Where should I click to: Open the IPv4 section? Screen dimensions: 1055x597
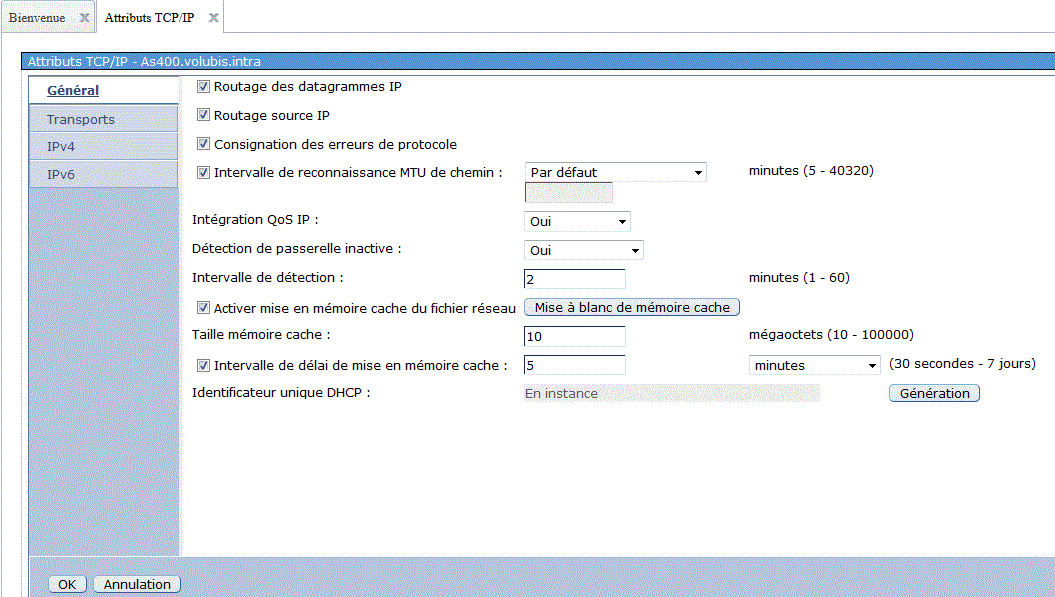(x=104, y=146)
